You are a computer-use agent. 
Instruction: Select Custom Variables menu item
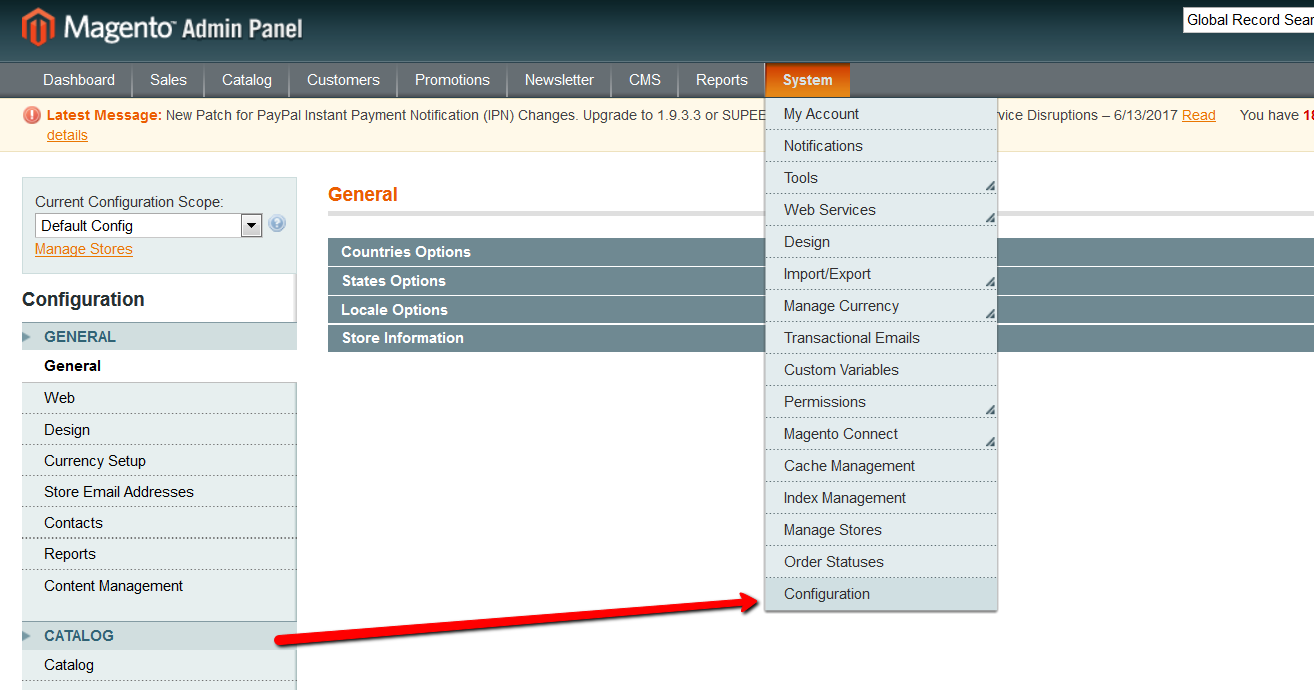point(881,370)
